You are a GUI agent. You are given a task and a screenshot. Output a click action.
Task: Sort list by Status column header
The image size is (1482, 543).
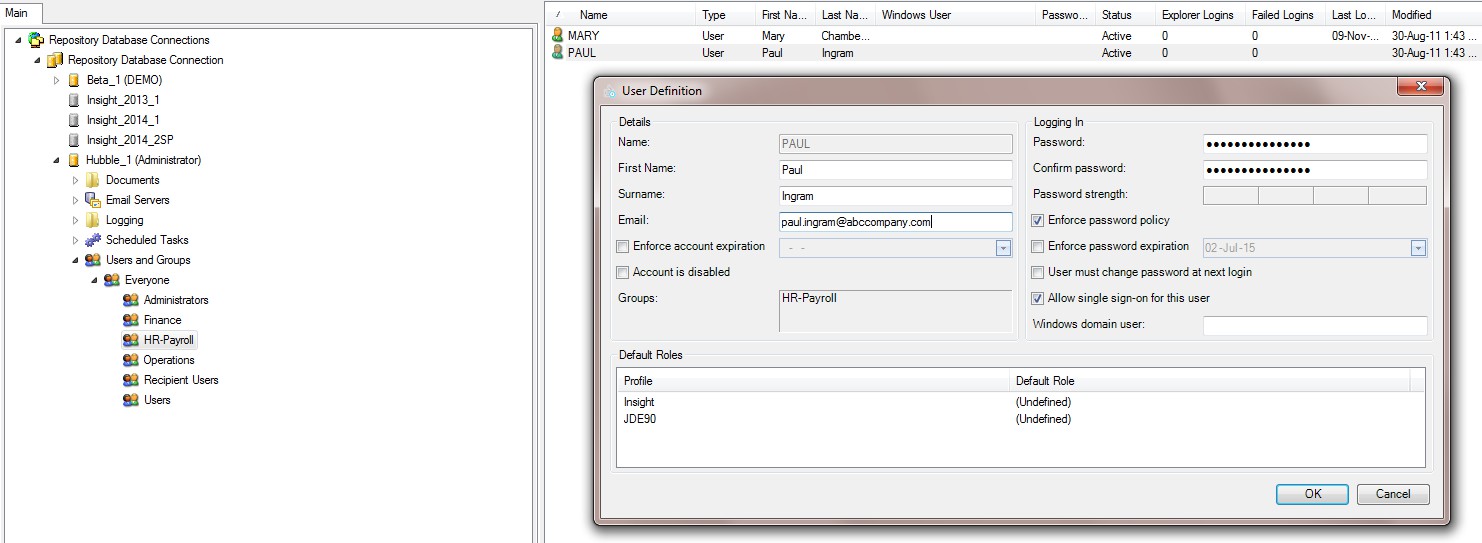(1116, 15)
